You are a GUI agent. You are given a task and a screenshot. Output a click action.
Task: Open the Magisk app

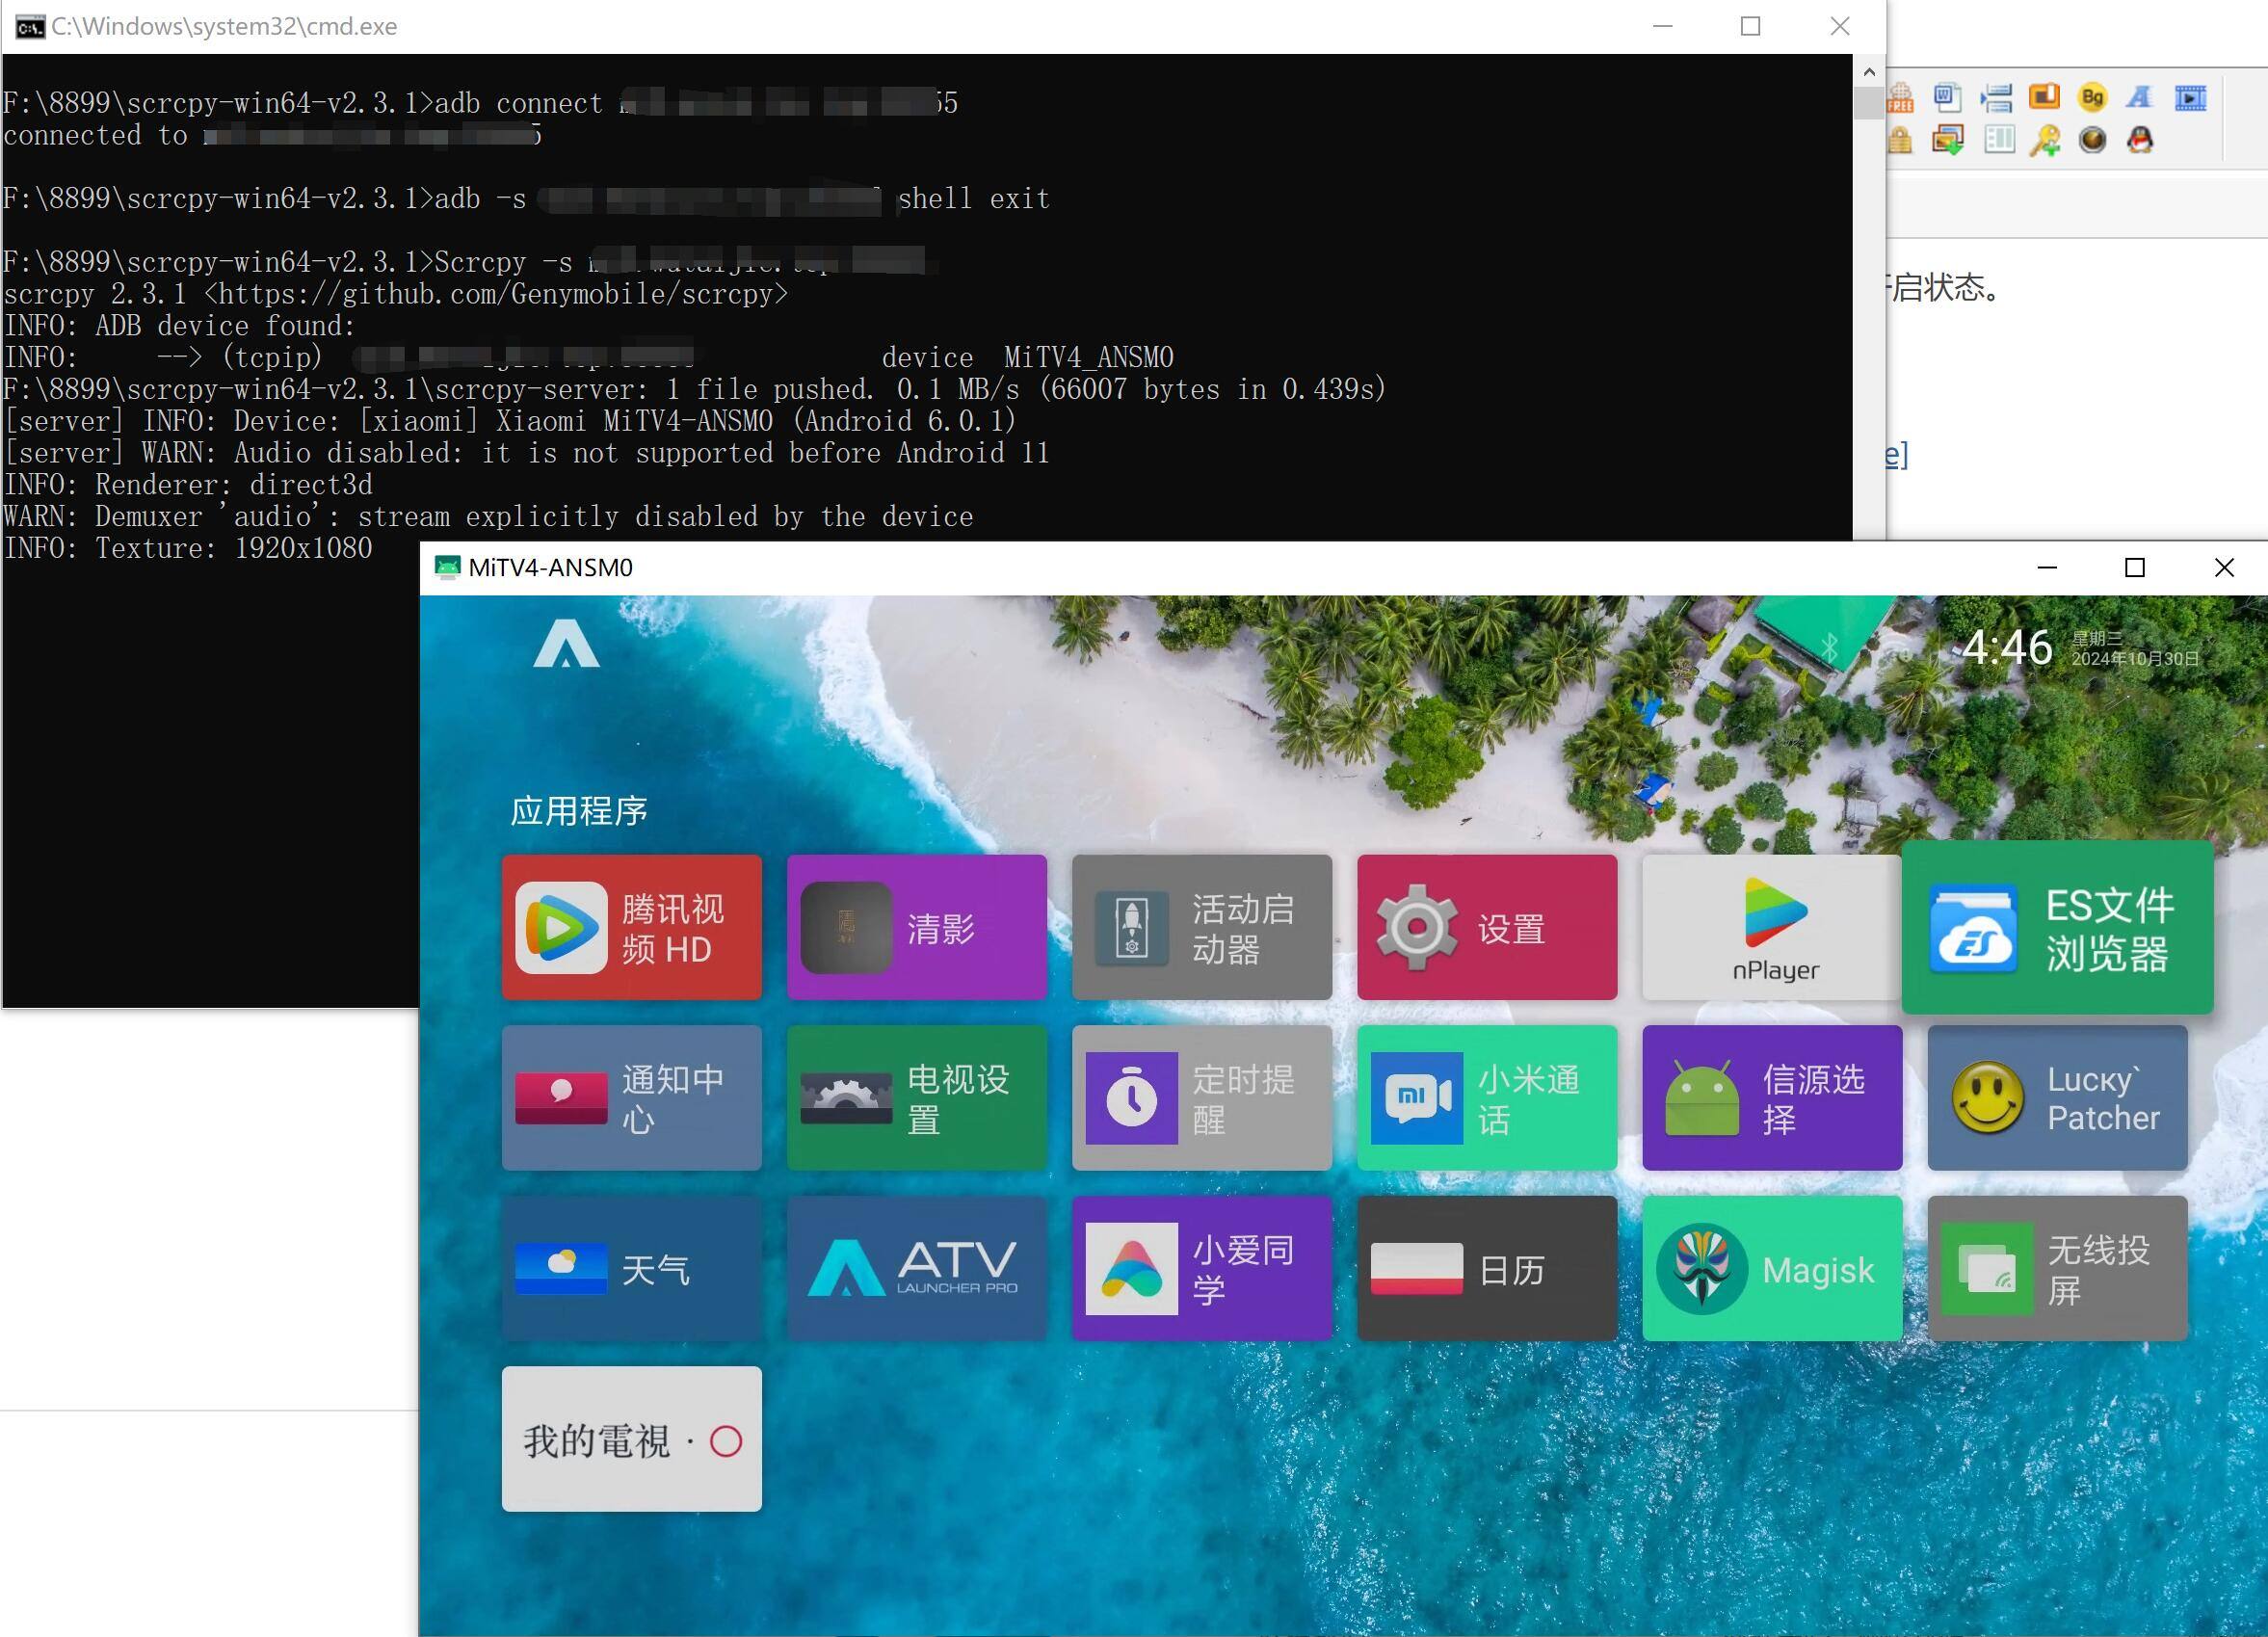(1771, 1268)
